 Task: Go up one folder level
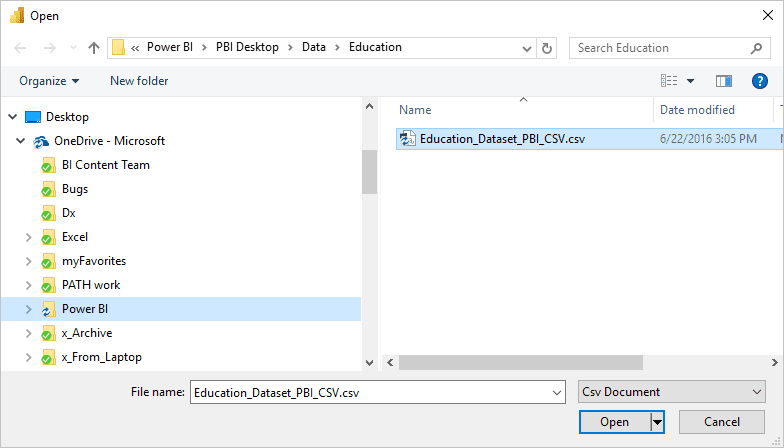(94, 48)
